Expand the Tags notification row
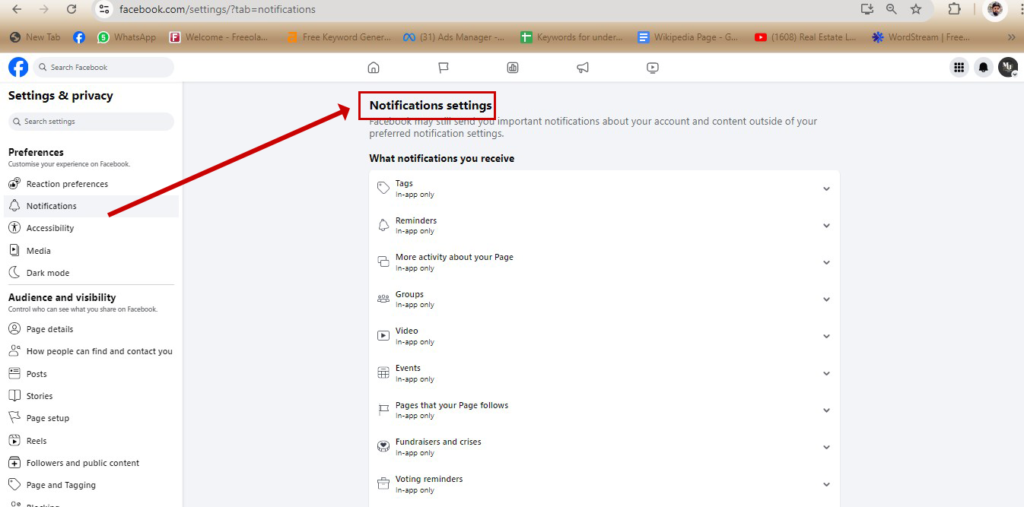Viewport: 1024px width, 507px height. [x=604, y=189]
